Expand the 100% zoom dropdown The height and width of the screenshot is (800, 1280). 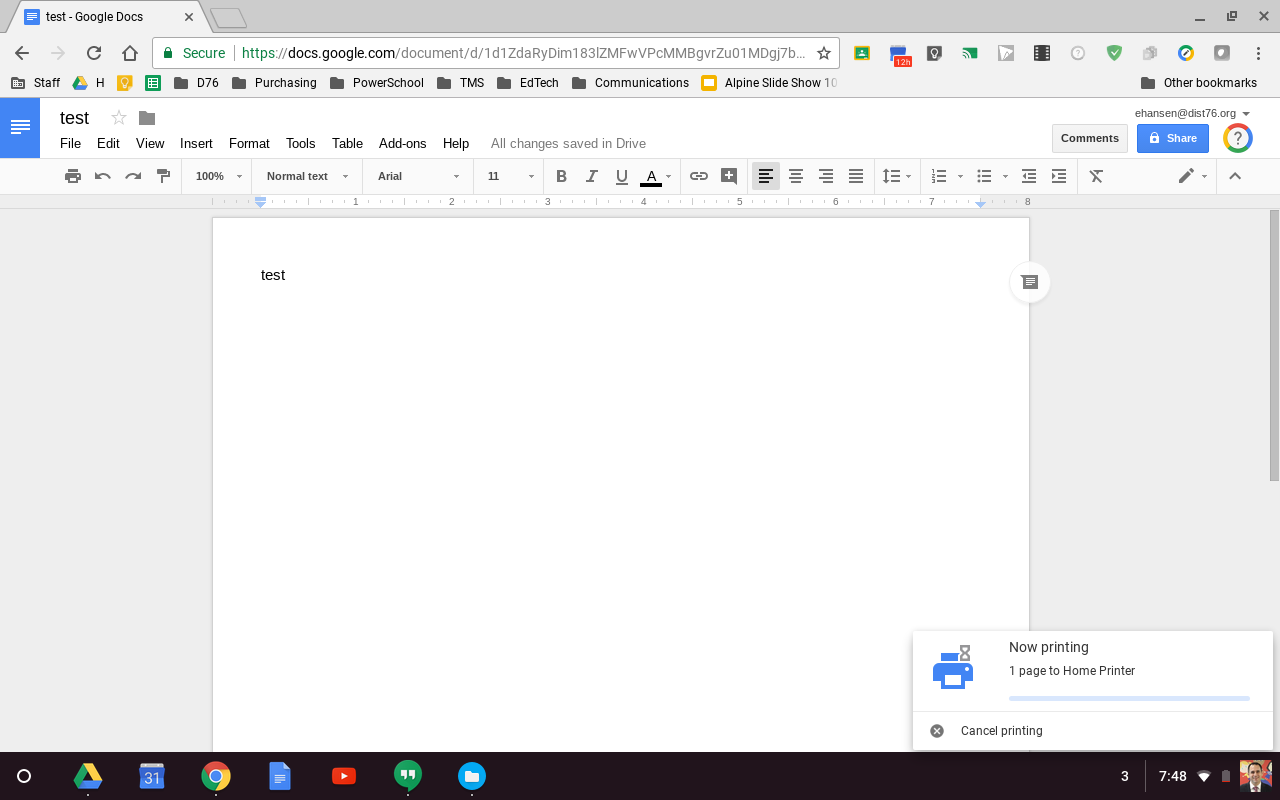point(218,176)
